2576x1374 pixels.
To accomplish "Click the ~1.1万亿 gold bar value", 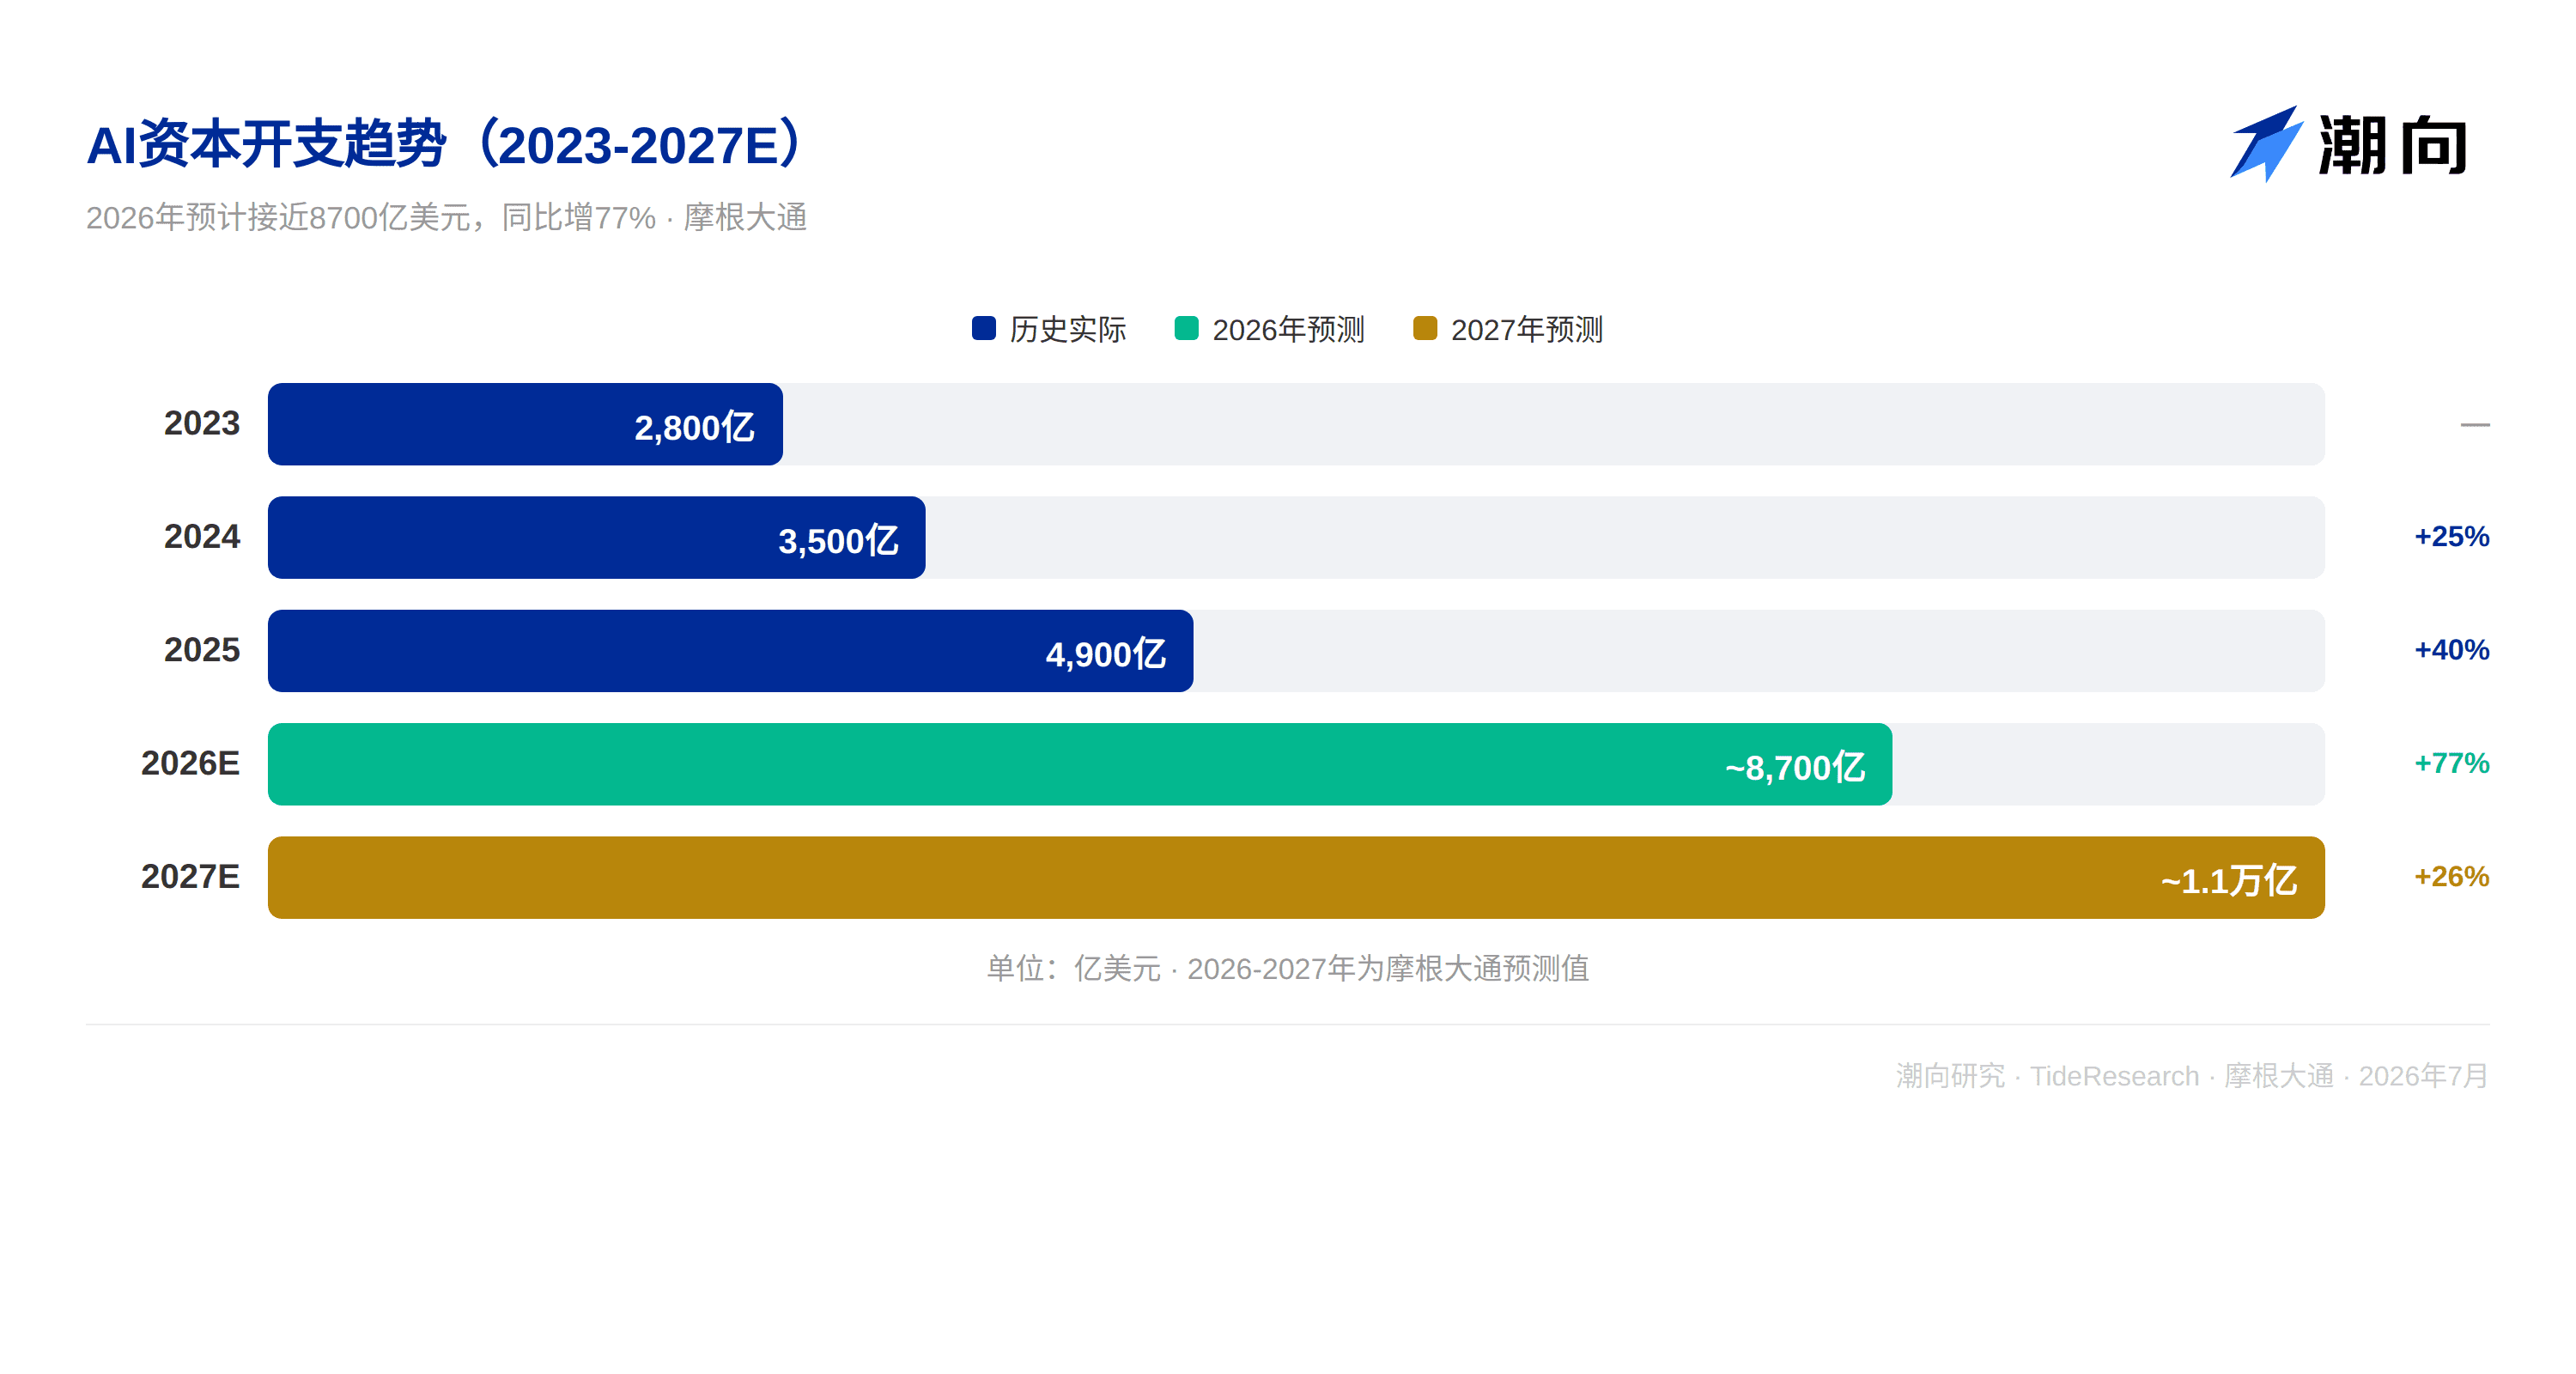I will click(x=2229, y=880).
